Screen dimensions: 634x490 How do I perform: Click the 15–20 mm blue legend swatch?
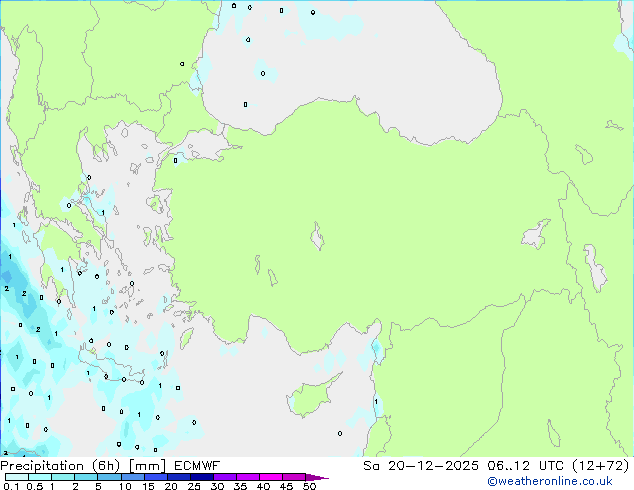click(x=156, y=477)
